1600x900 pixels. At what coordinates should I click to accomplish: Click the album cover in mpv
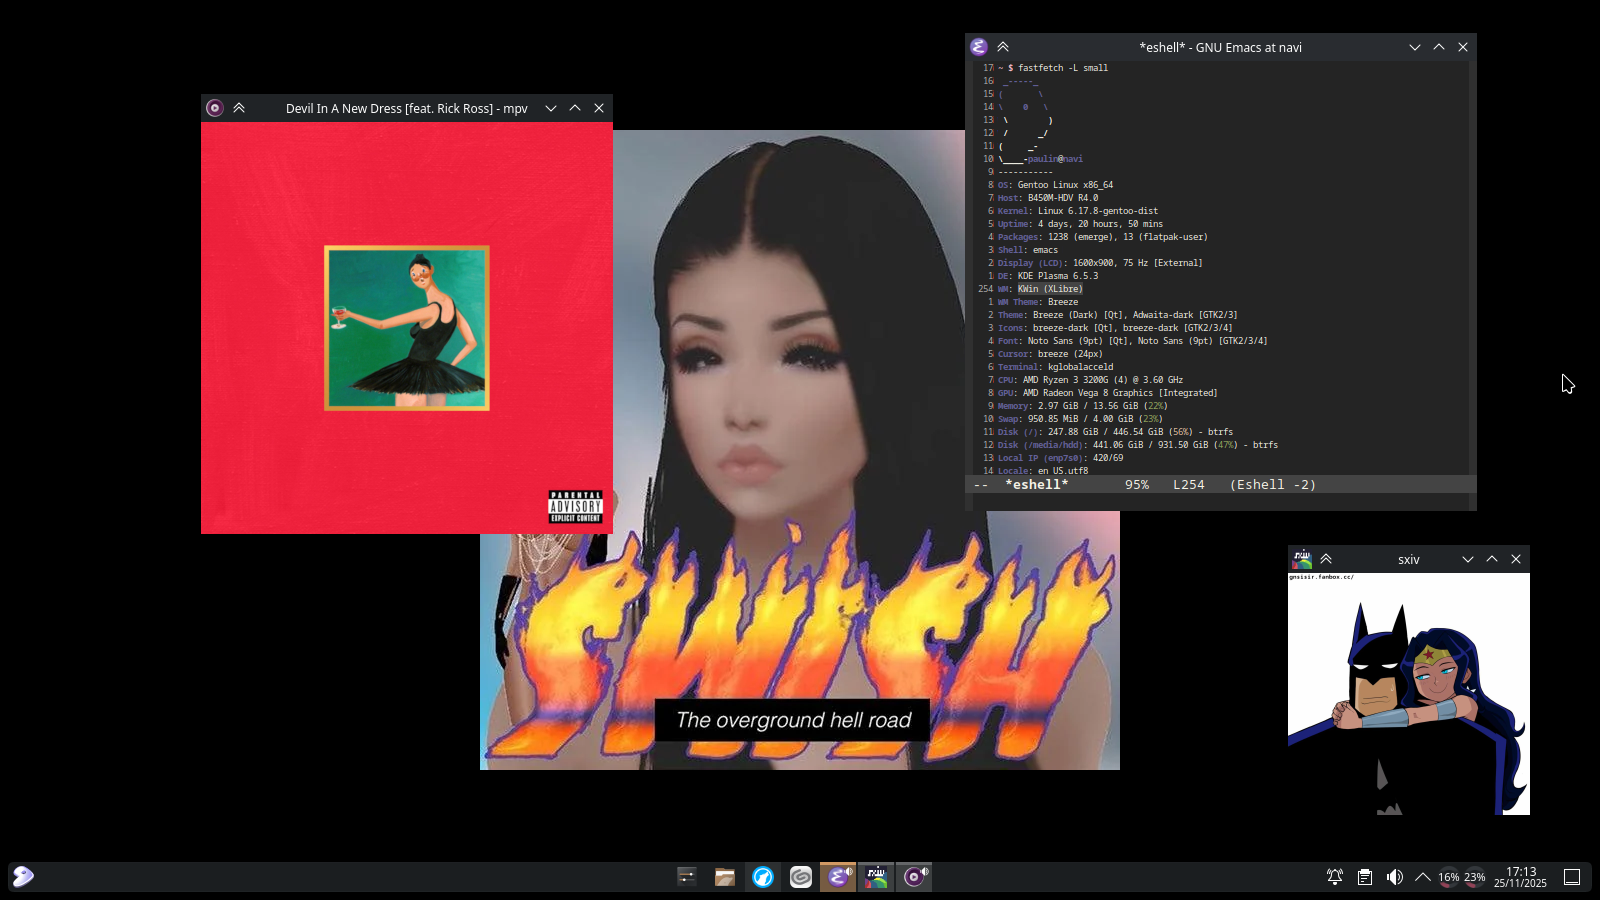407,328
